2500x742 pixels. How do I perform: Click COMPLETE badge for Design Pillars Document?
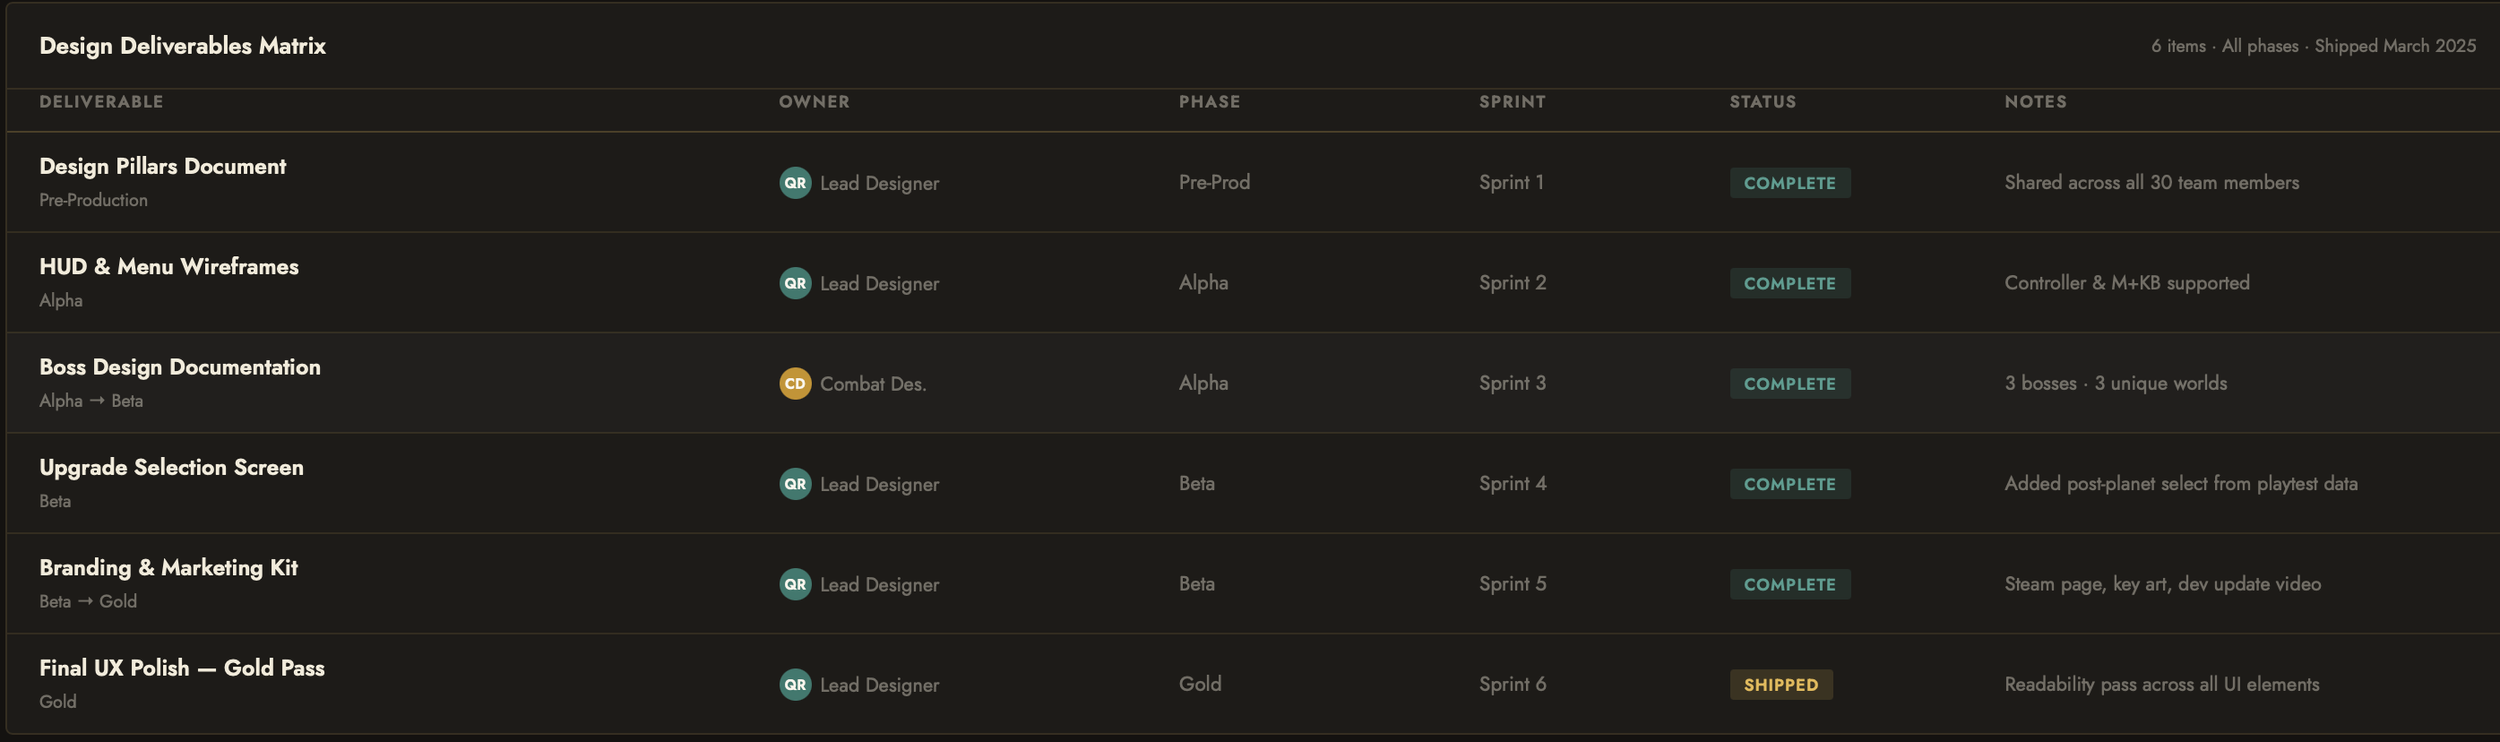pos(1790,183)
